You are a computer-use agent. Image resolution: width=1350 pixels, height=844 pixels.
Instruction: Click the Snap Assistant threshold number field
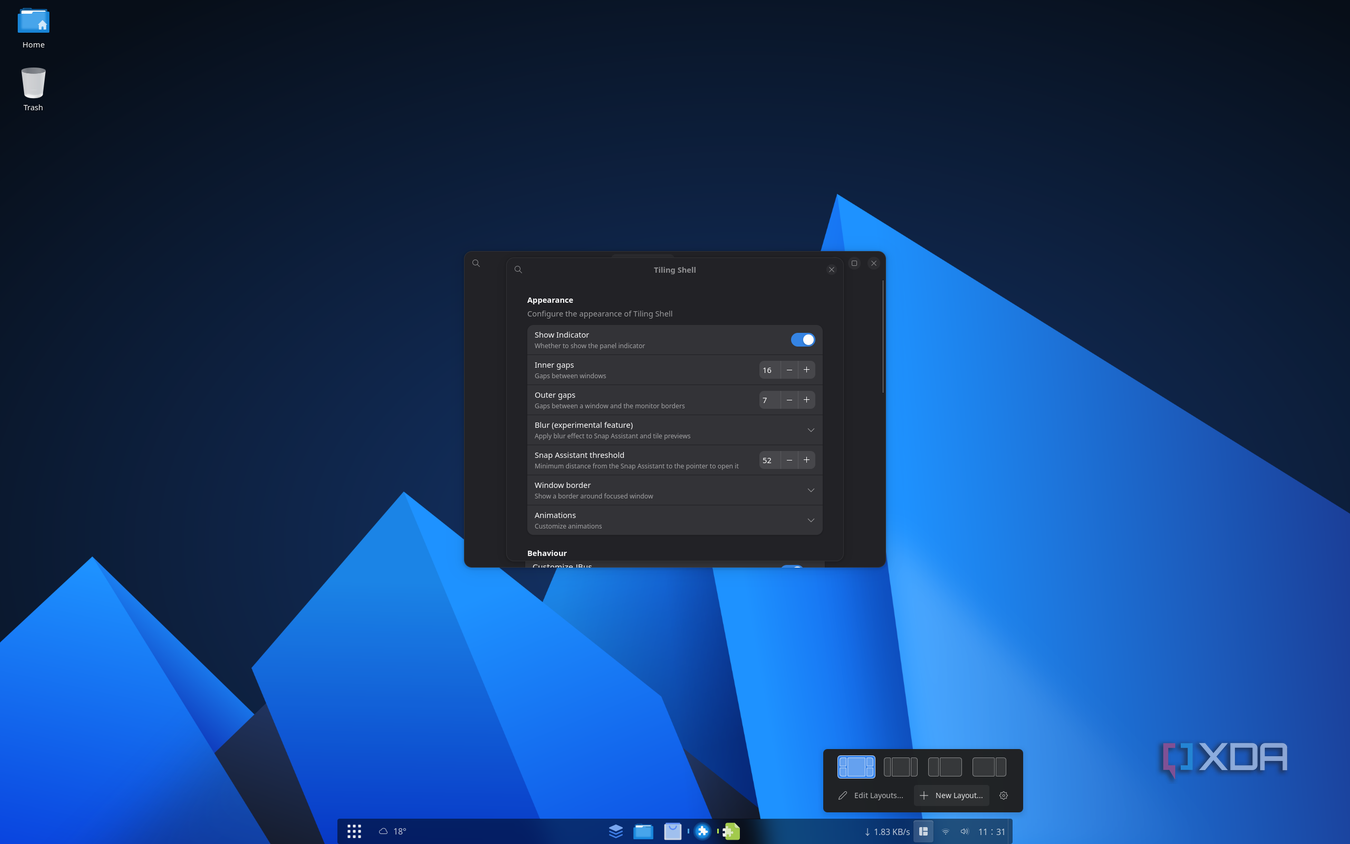769,460
